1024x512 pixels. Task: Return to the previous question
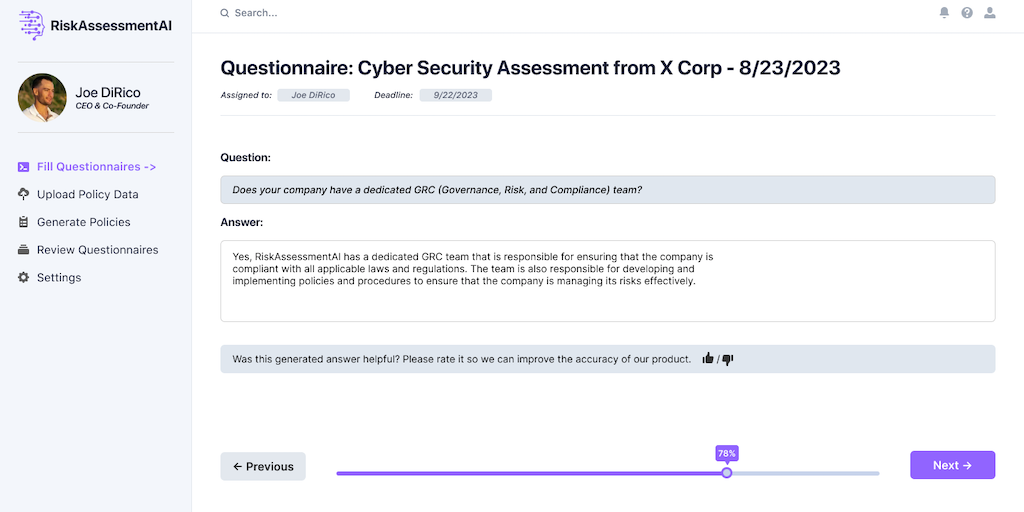click(x=263, y=466)
